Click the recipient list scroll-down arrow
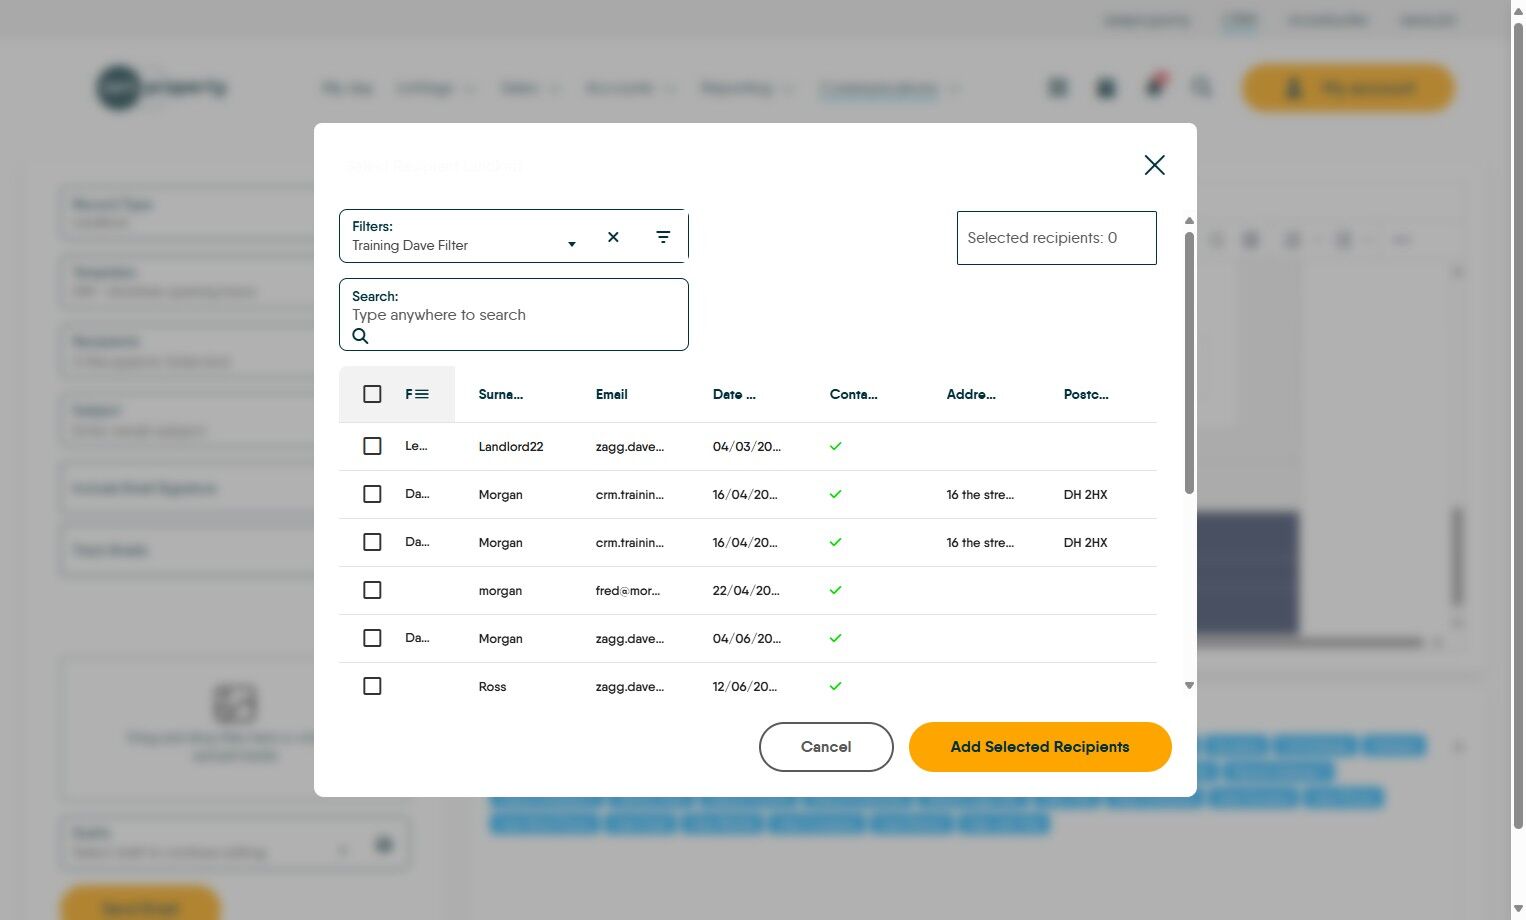This screenshot has height=920, width=1526. [1189, 686]
